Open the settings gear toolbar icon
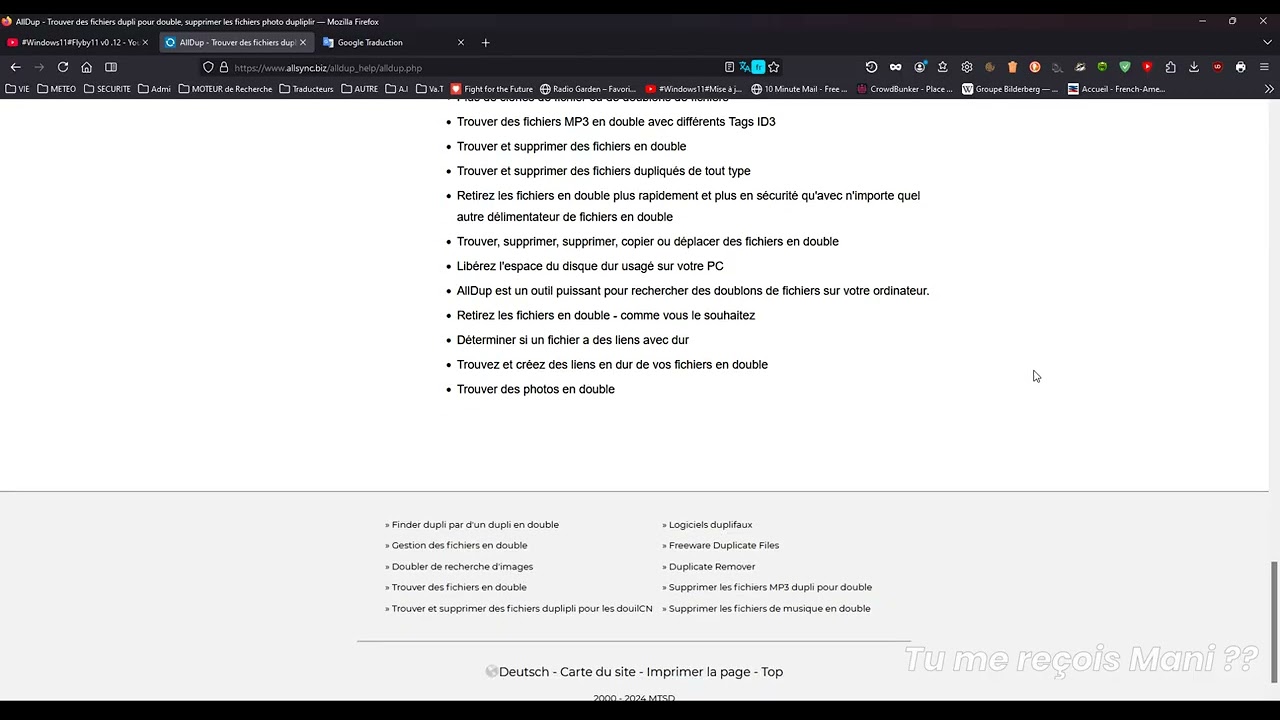1280x720 pixels. [967, 67]
